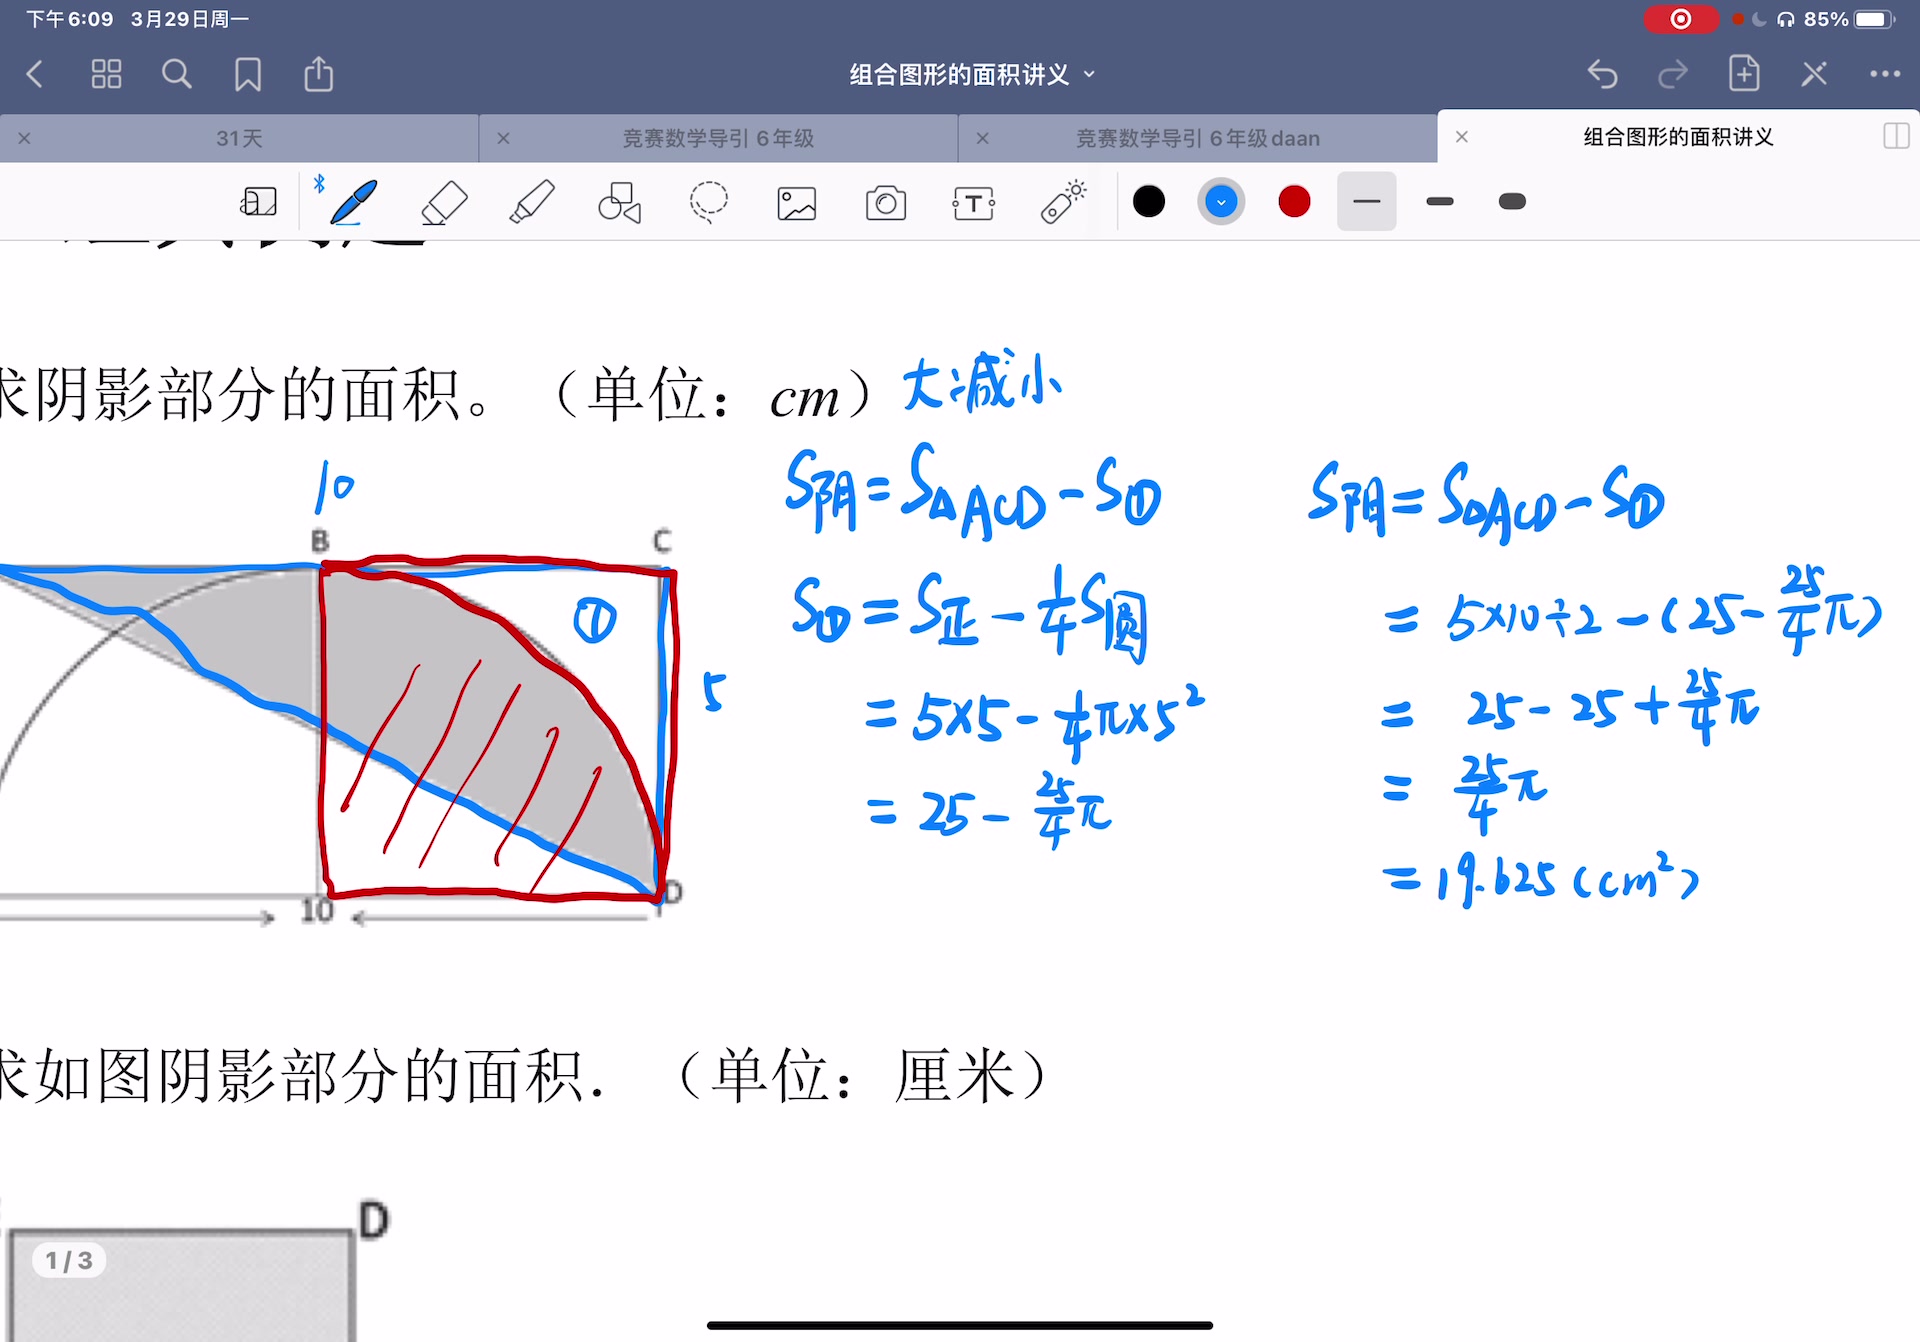Switch to 竞赛数学导引 6年级 daan tab

tap(1197, 138)
